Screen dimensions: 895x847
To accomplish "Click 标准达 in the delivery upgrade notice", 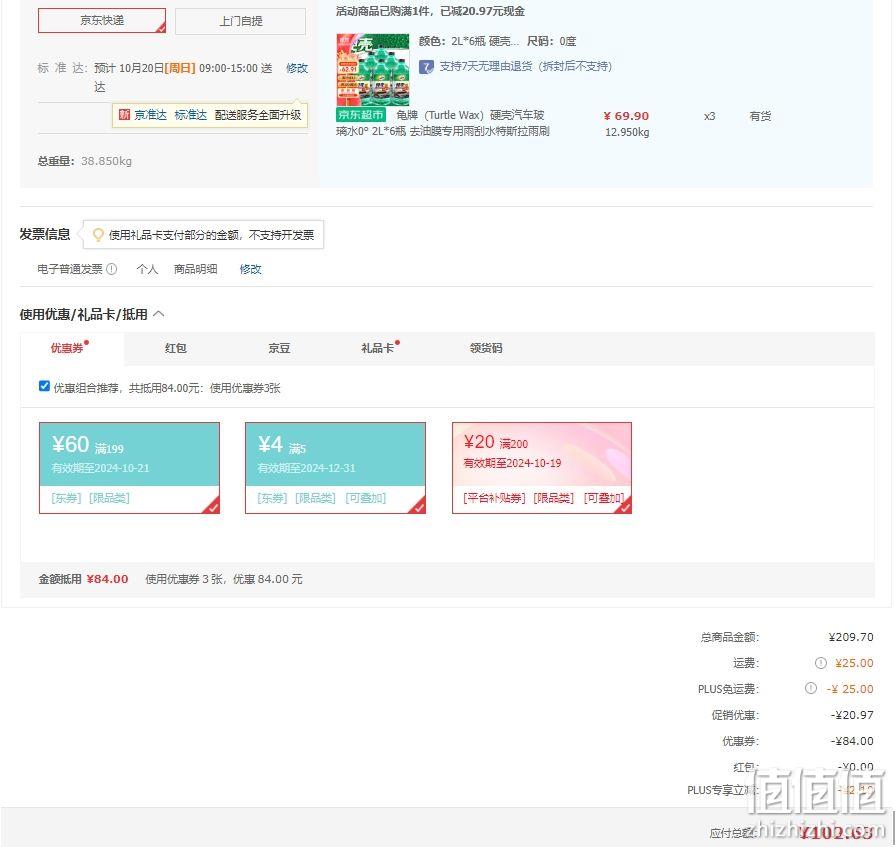I will [x=191, y=115].
